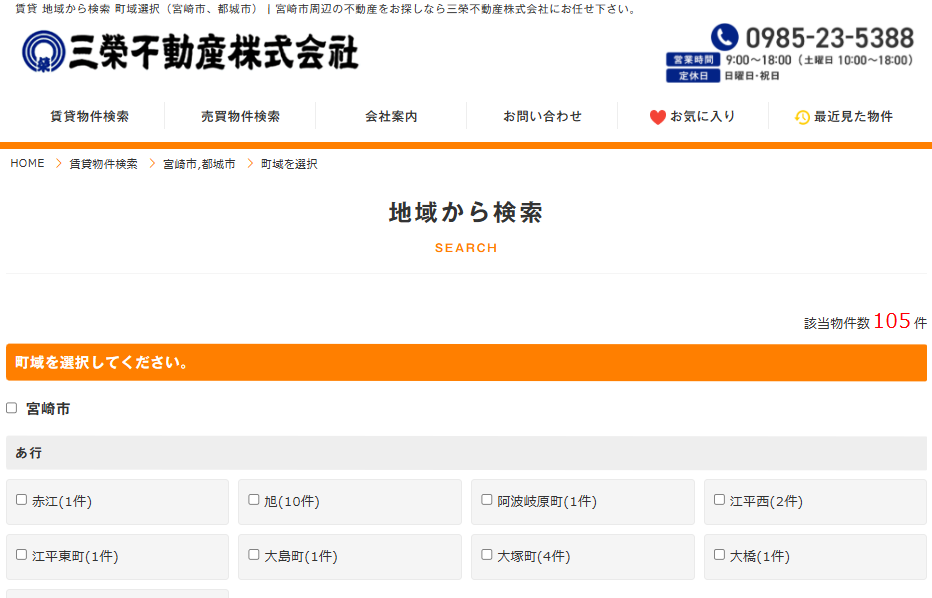Check the 江平西(2件) option
932x598 pixels.
point(719,500)
